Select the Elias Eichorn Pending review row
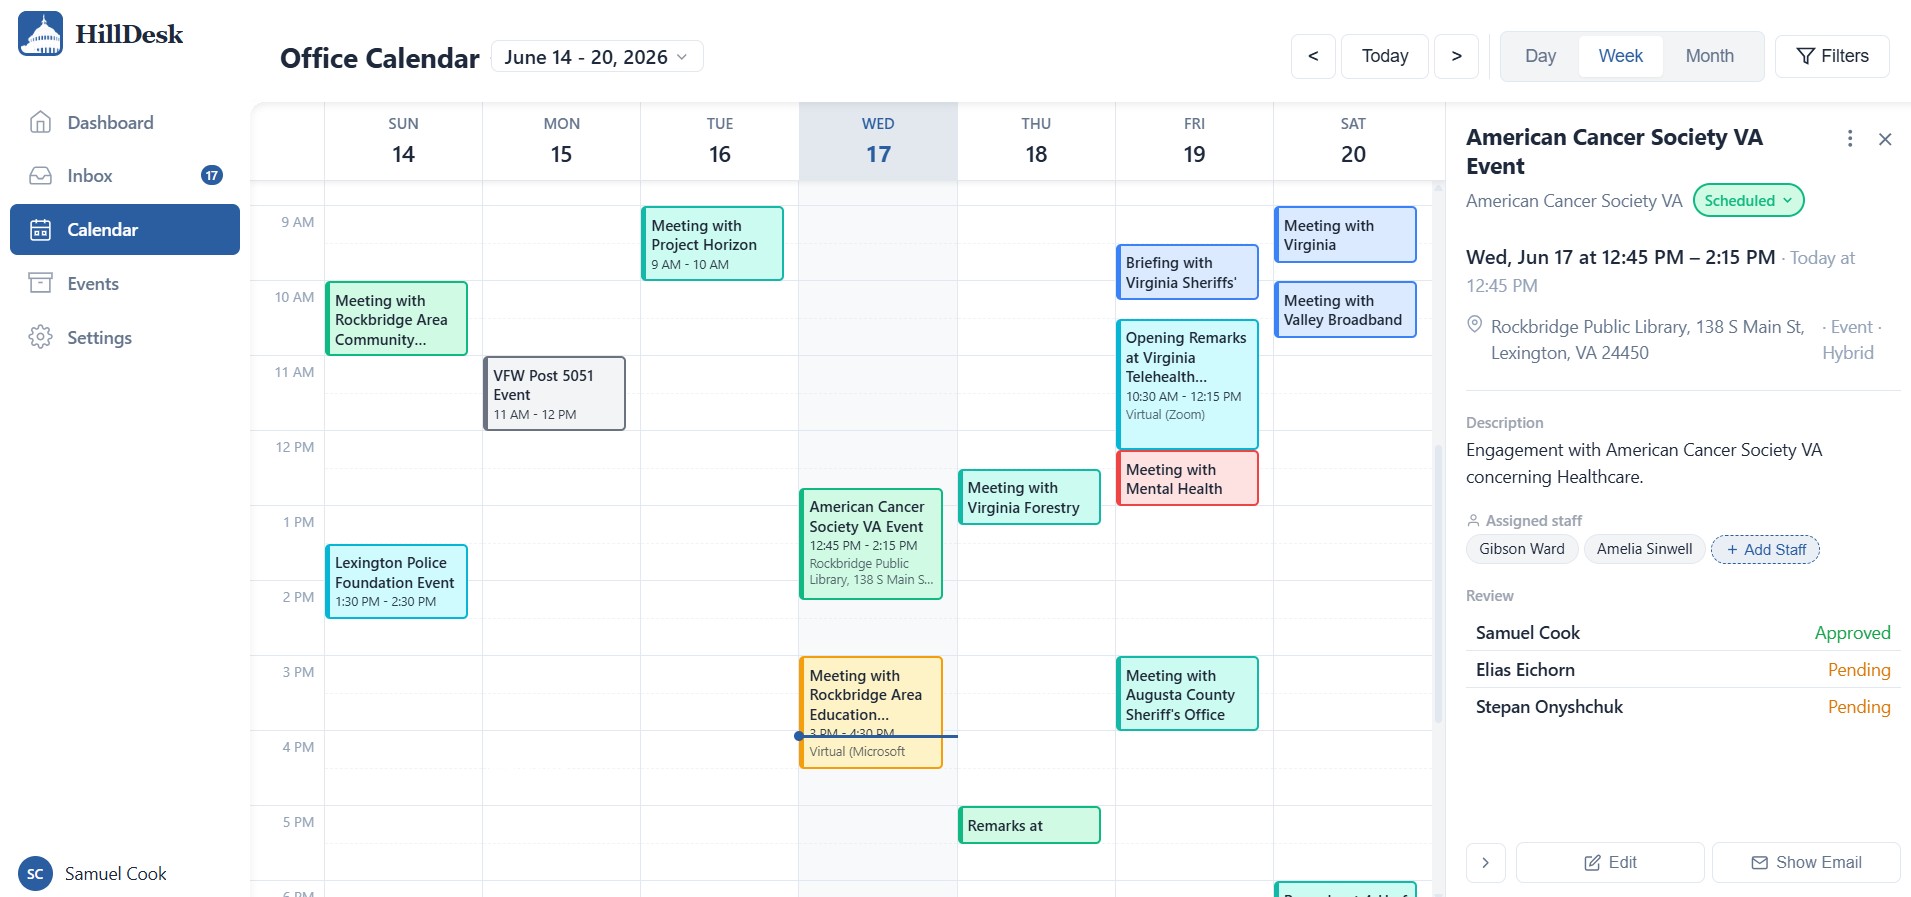The image size is (1911, 897). (1683, 670)
